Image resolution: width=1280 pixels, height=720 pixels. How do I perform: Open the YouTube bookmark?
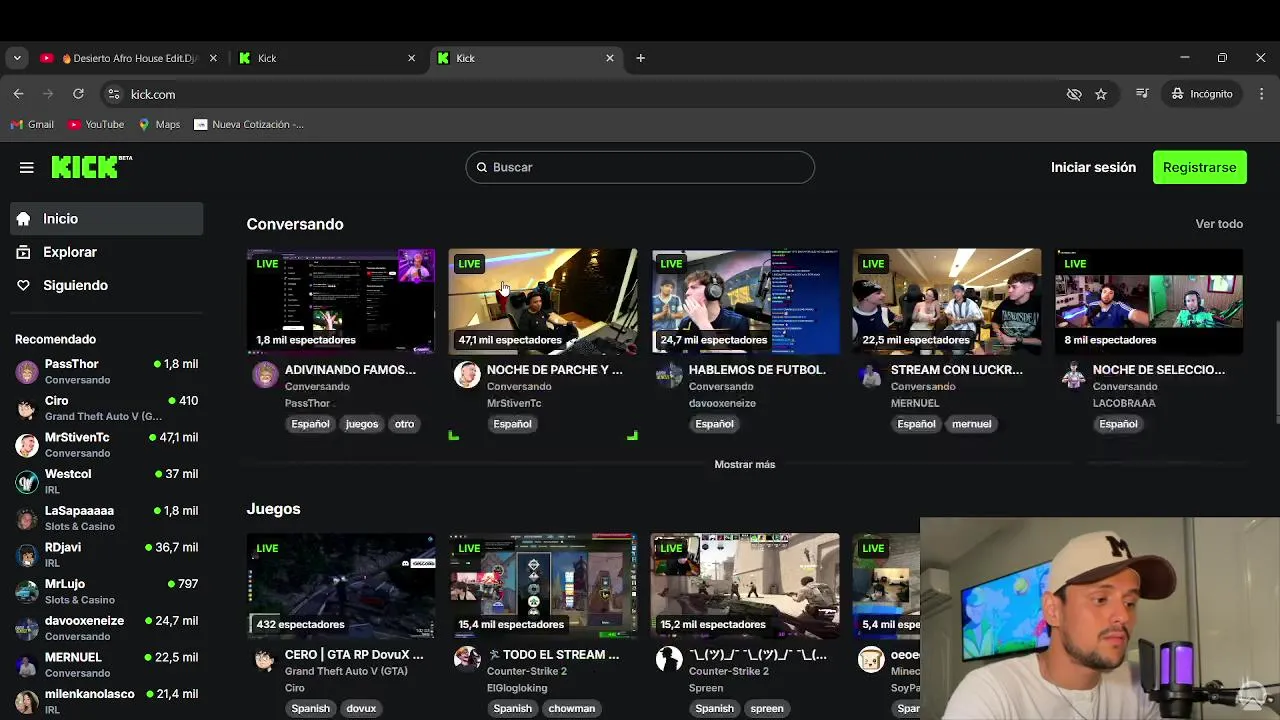(x=96, y=124)
